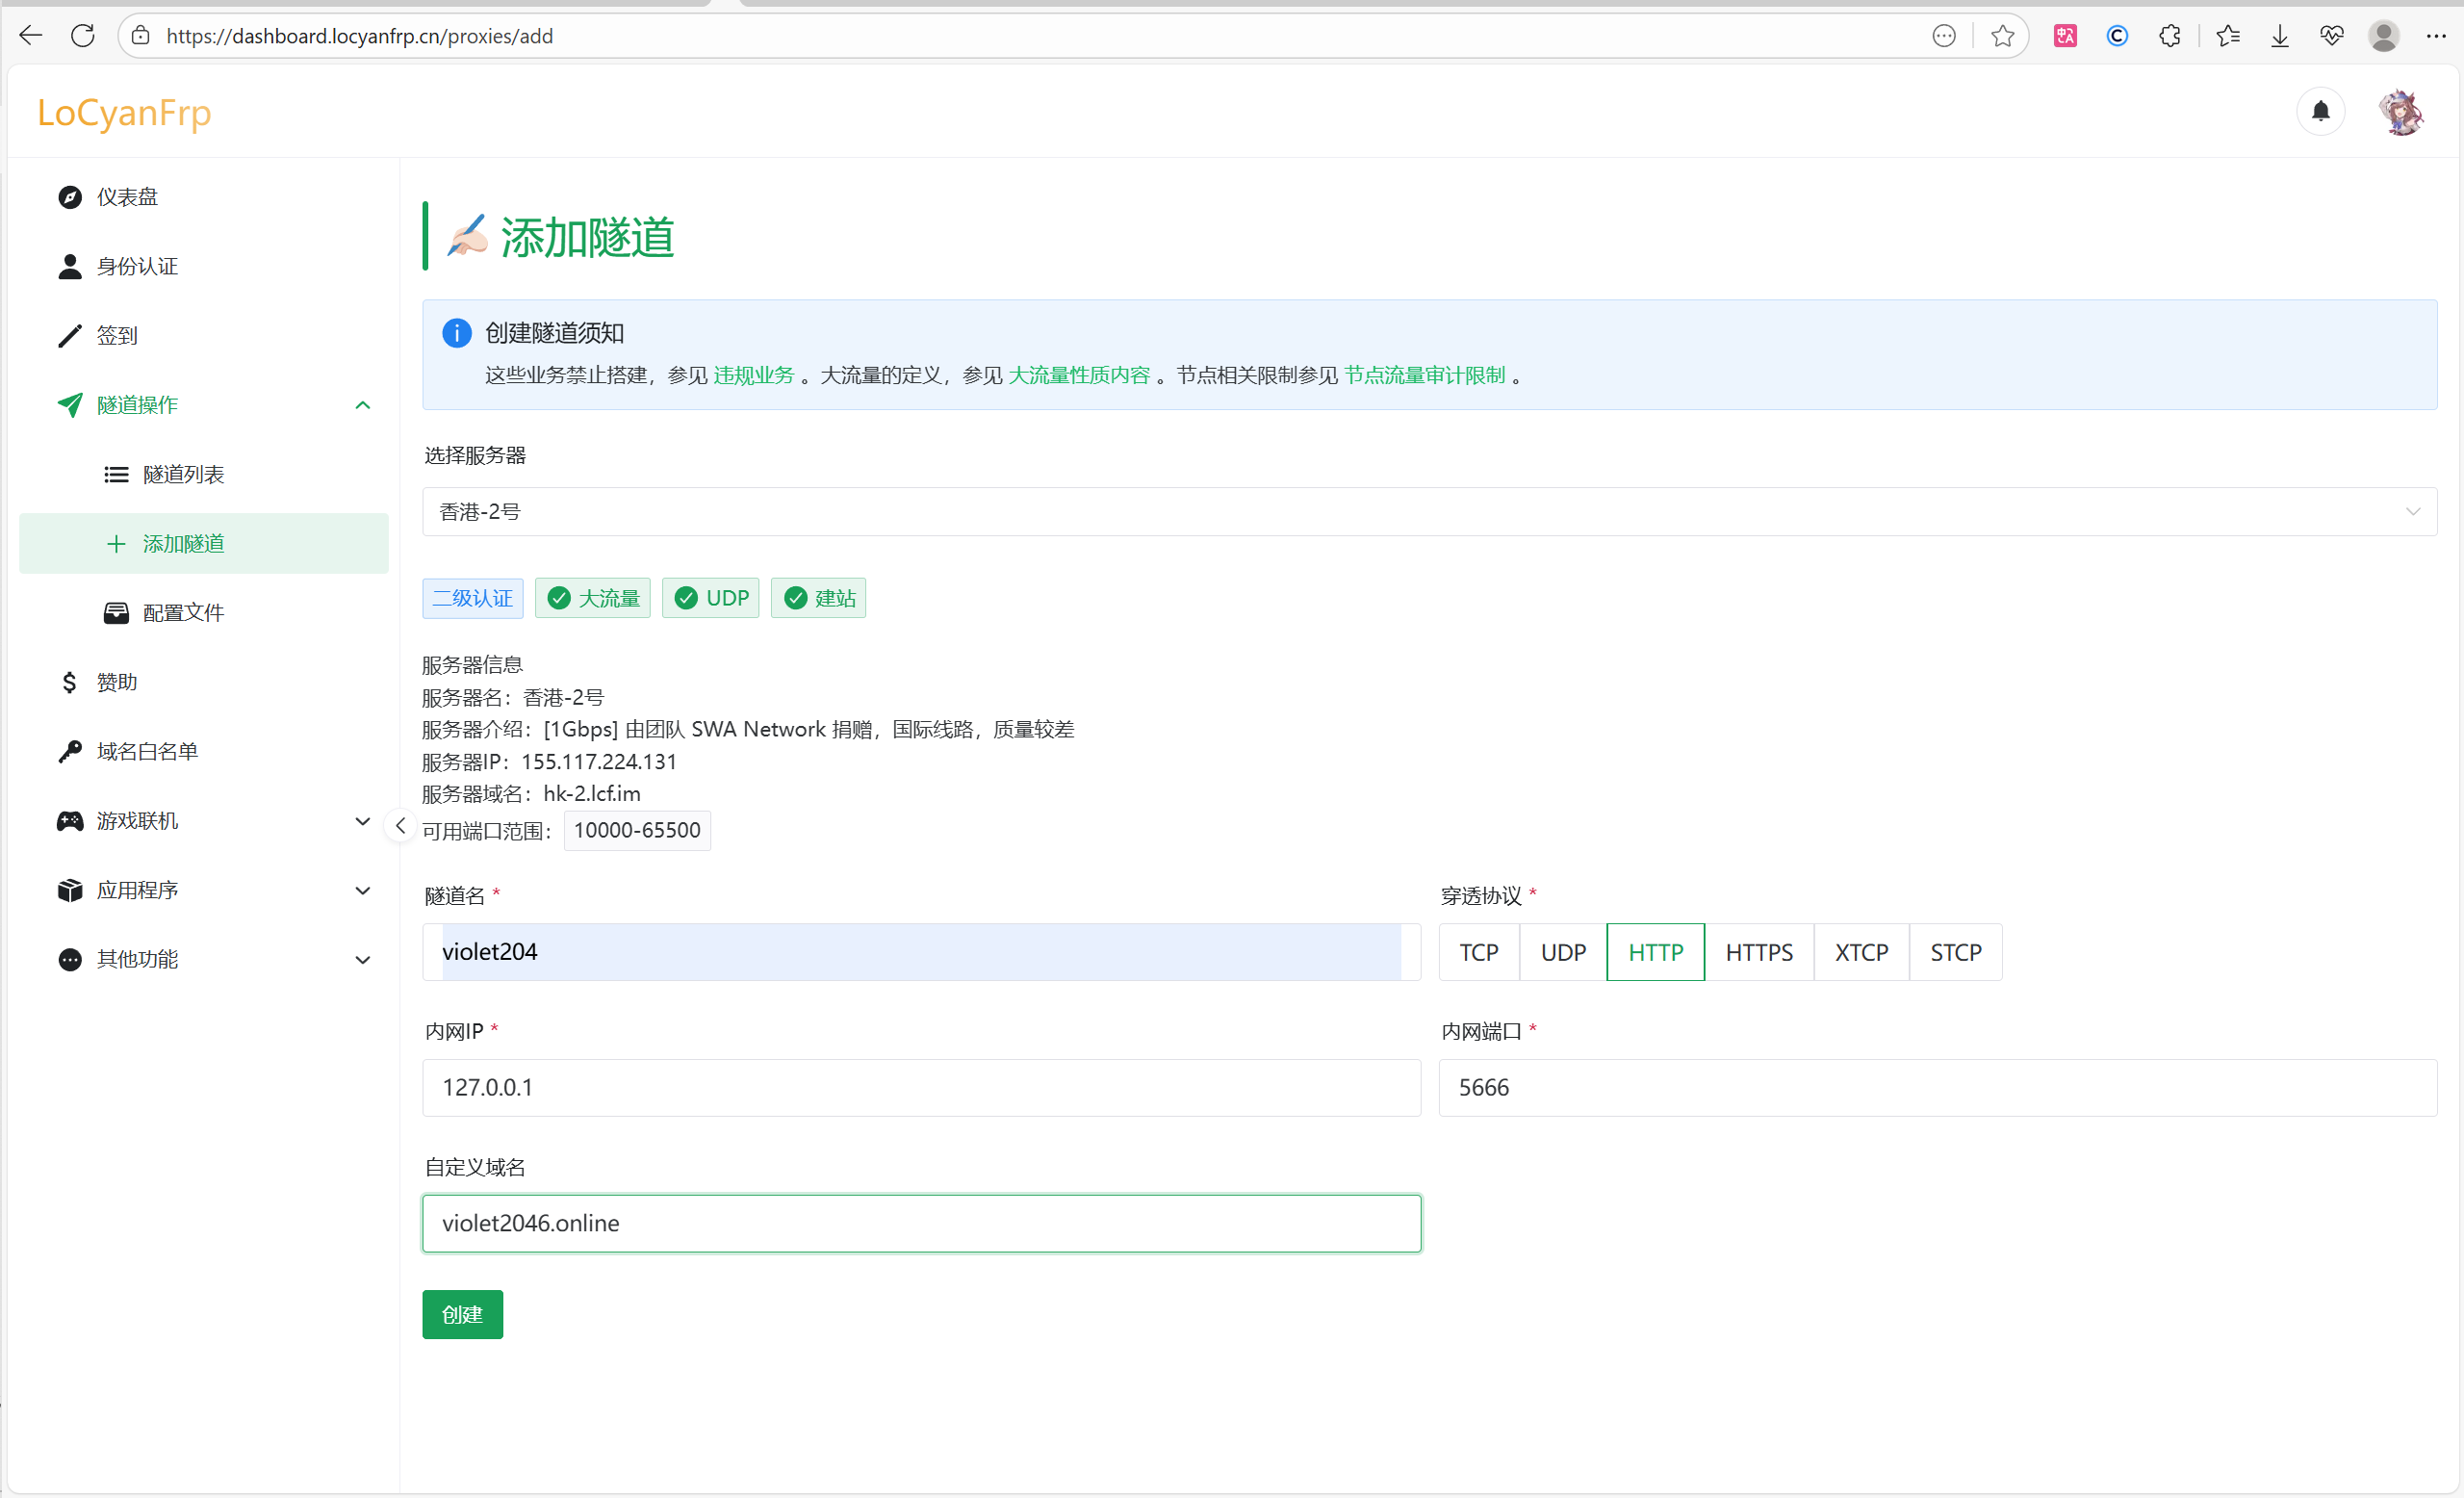The width and height of the screenshot is (2464, 1498).
Task: Select the HTTPS protocol option
Action: pyautogui.click(x=1758, y=952)
